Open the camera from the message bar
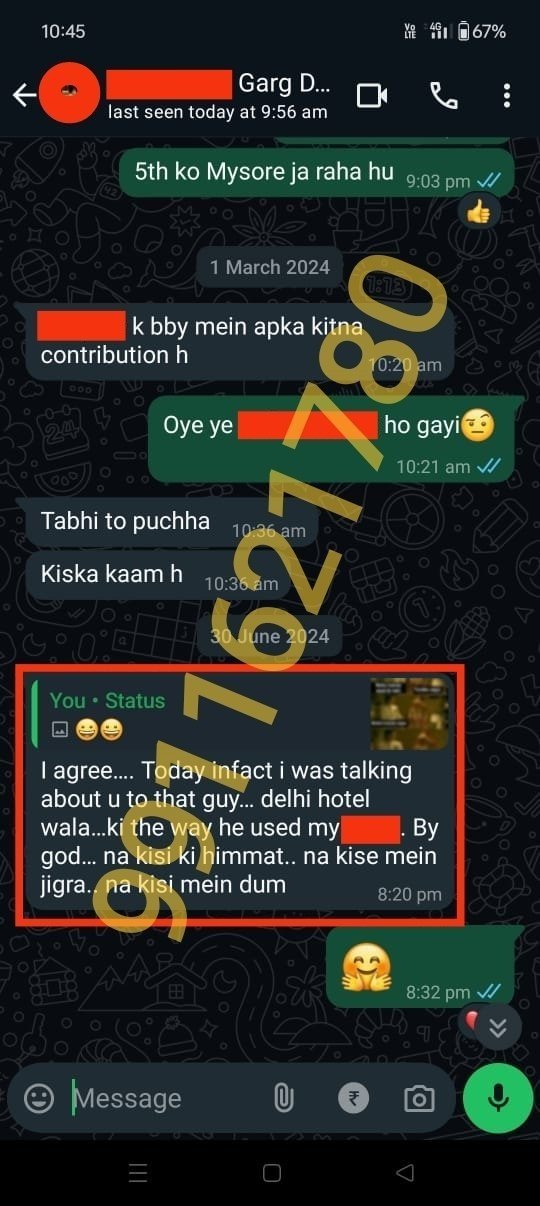Viewport: 540px width, 1206px height. tap(419, 1098)
